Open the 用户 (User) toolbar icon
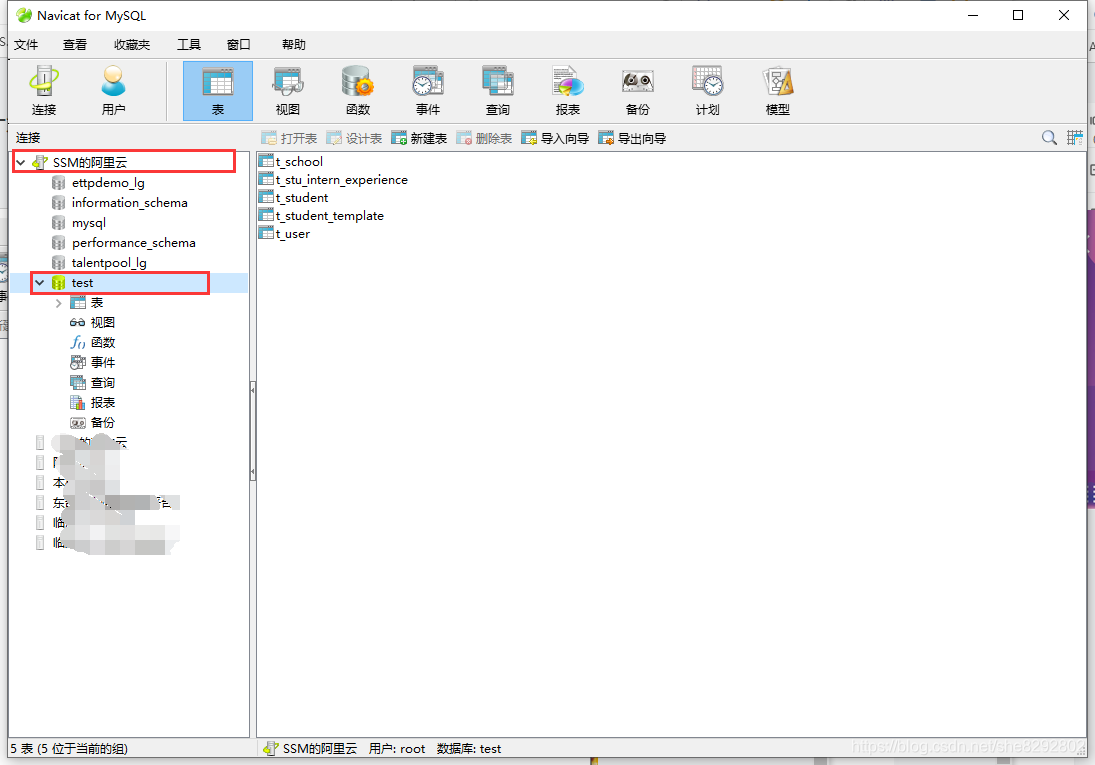This screenshot has height=765, width=1095. coord(113,91)
